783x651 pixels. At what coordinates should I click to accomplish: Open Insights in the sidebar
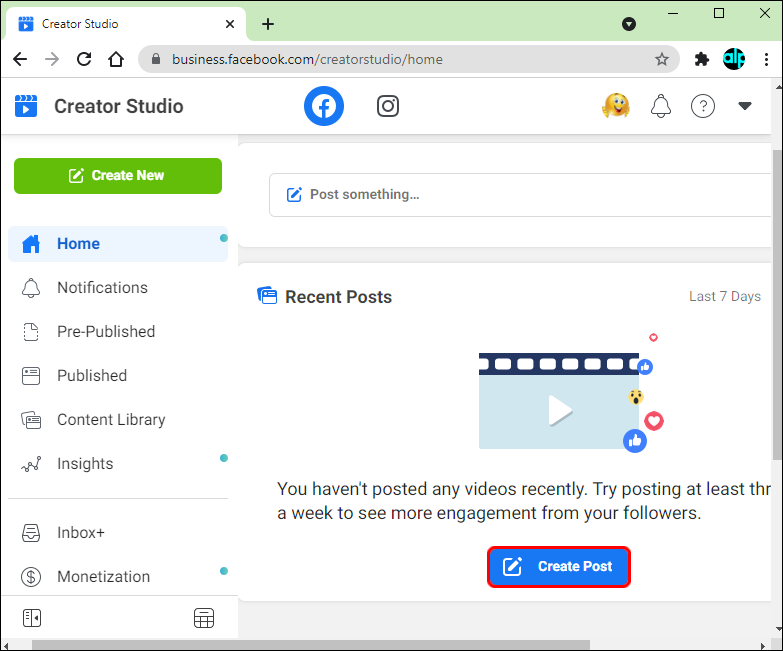click(118, 463)
